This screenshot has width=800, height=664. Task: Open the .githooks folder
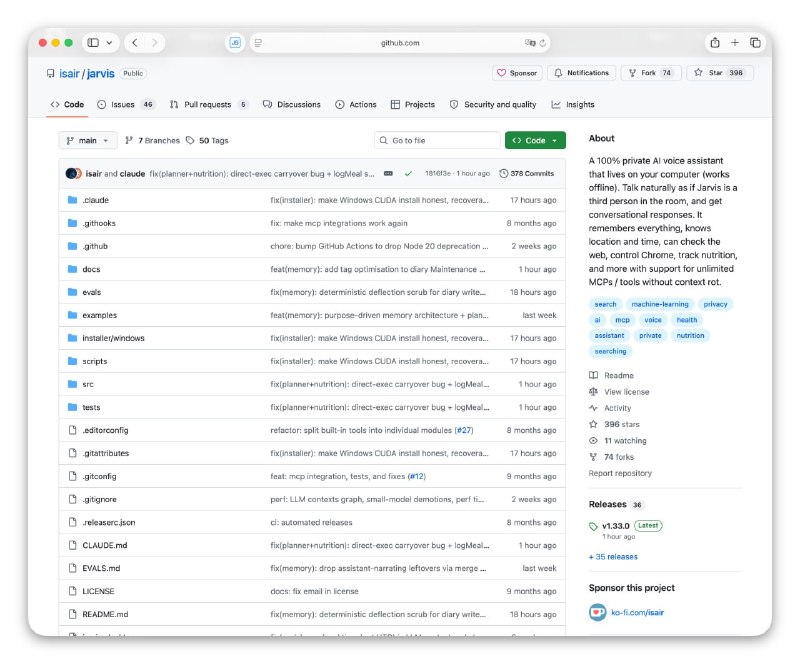[x=99, y=223]
